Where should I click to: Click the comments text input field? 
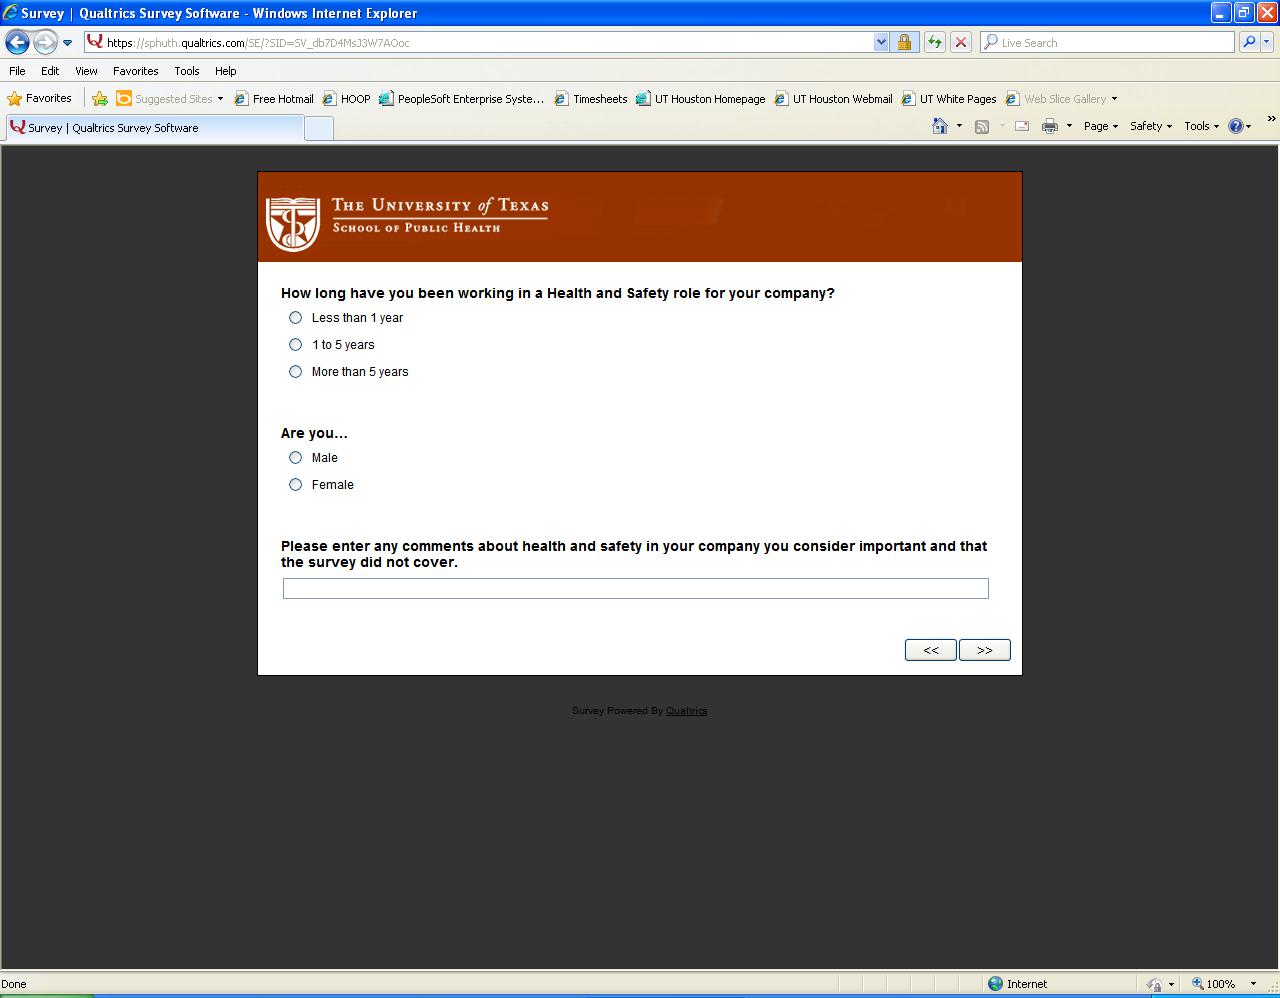pos(636,588)
